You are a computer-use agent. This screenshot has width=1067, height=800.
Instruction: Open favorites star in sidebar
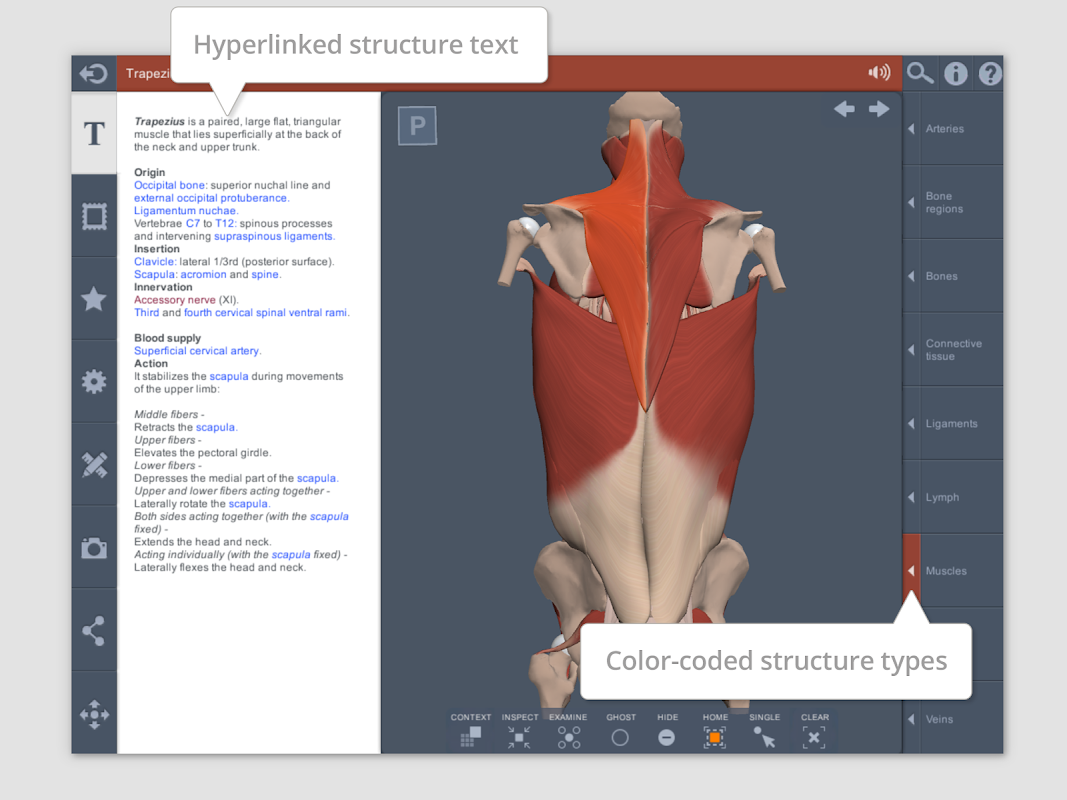(x=94, y=299)
